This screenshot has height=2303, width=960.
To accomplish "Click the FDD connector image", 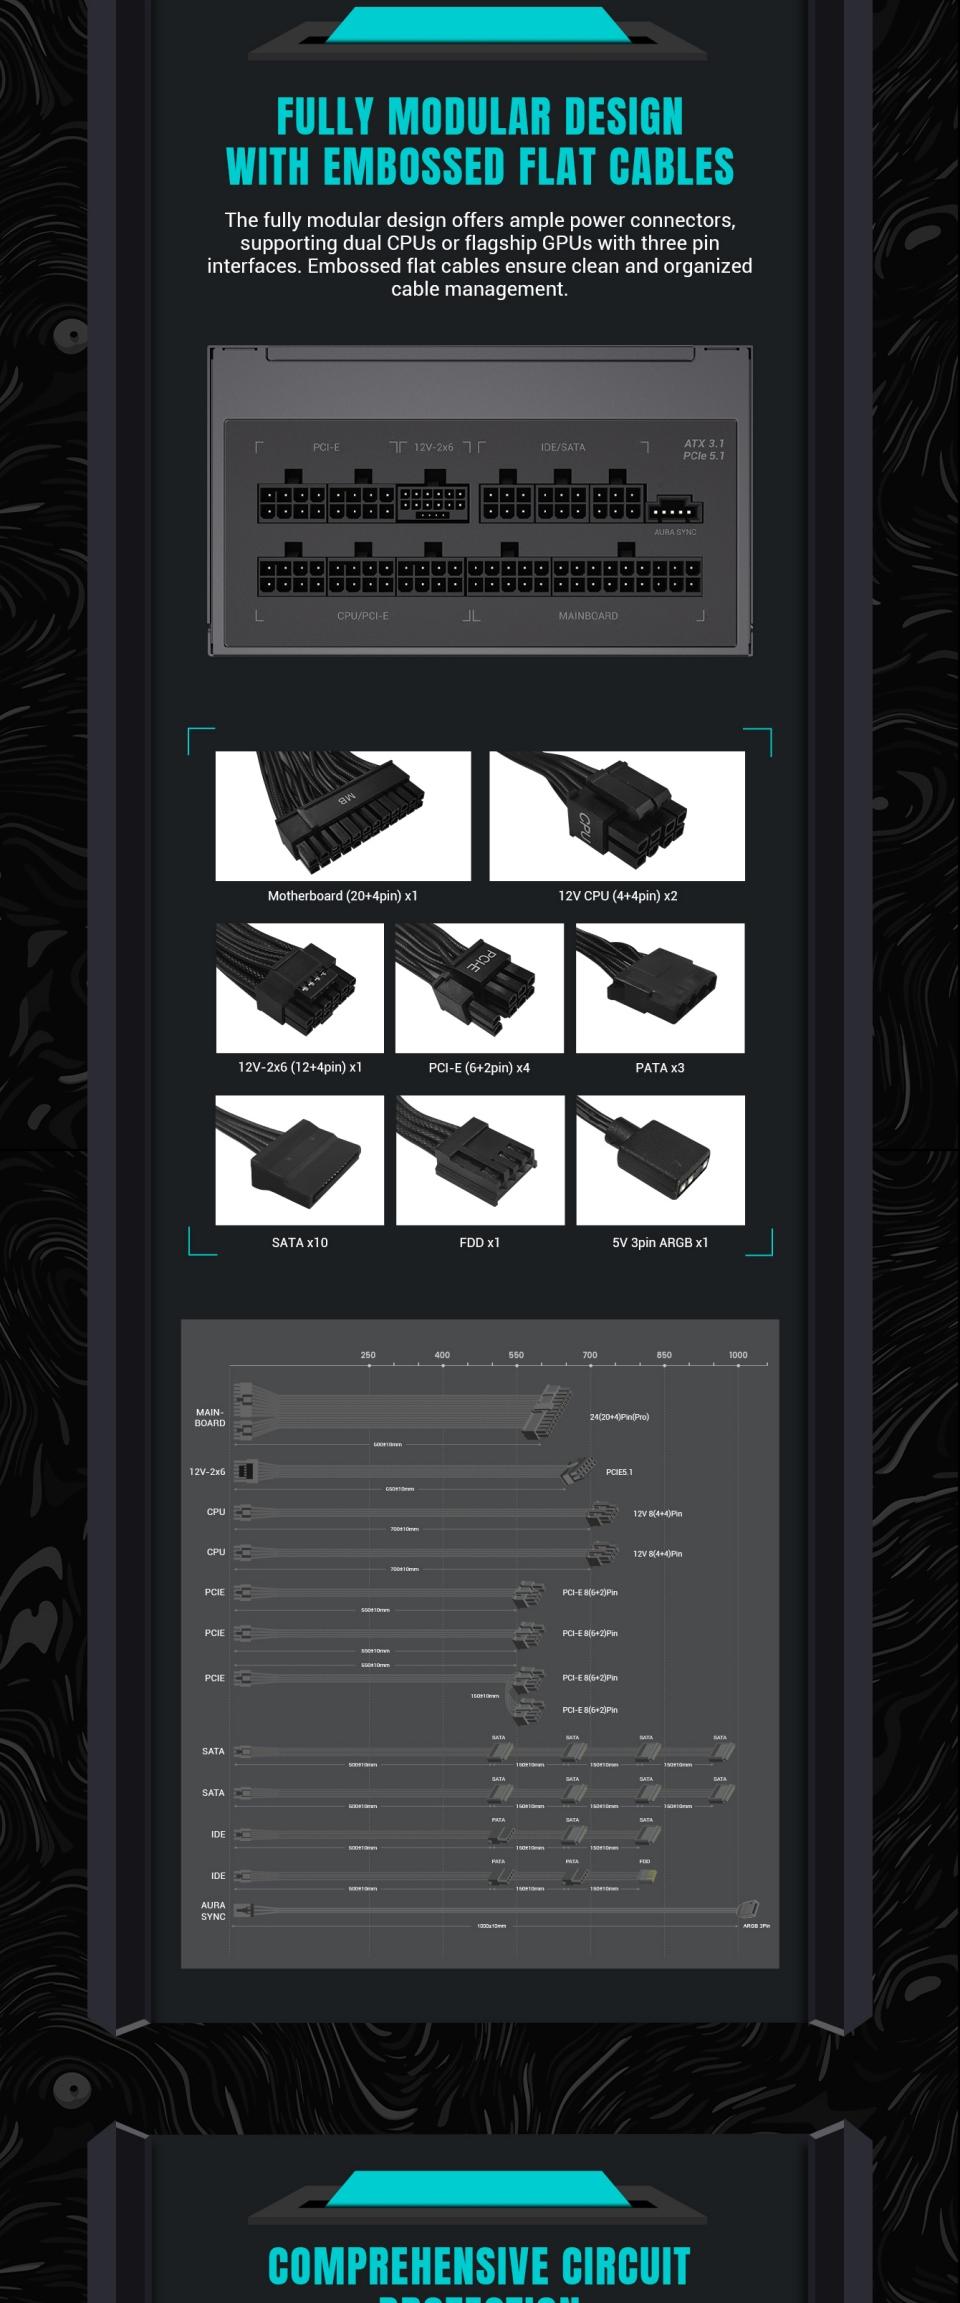I will 480,1160.
